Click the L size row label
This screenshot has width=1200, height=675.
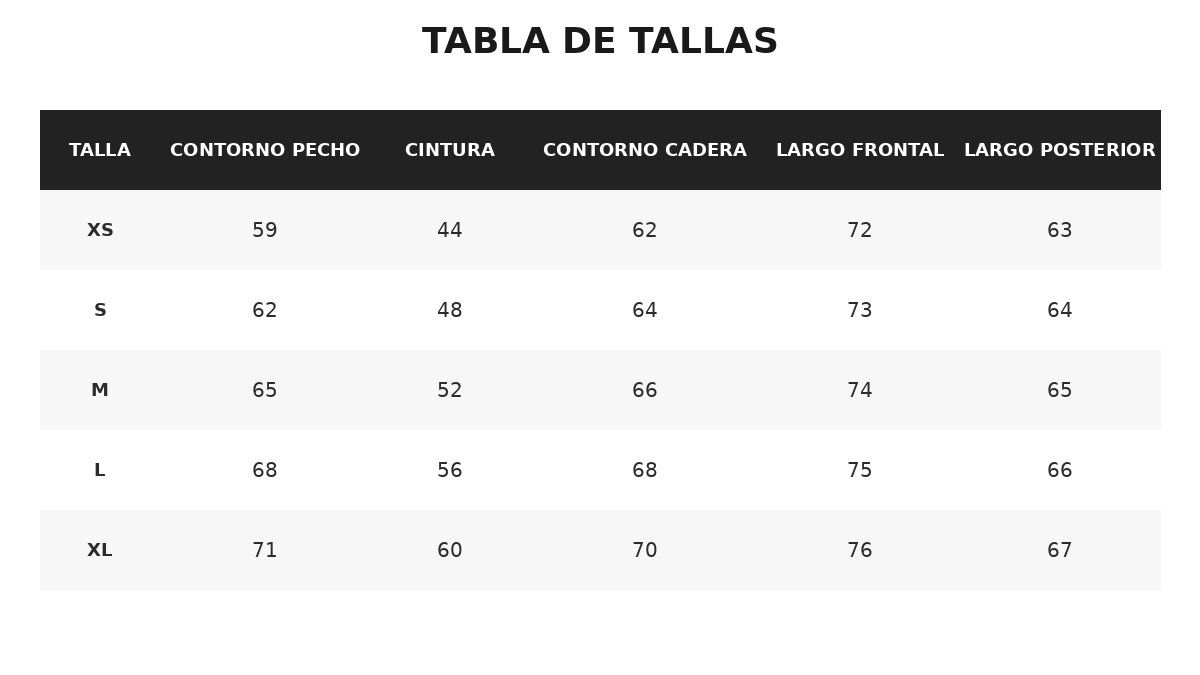point(100,471)
